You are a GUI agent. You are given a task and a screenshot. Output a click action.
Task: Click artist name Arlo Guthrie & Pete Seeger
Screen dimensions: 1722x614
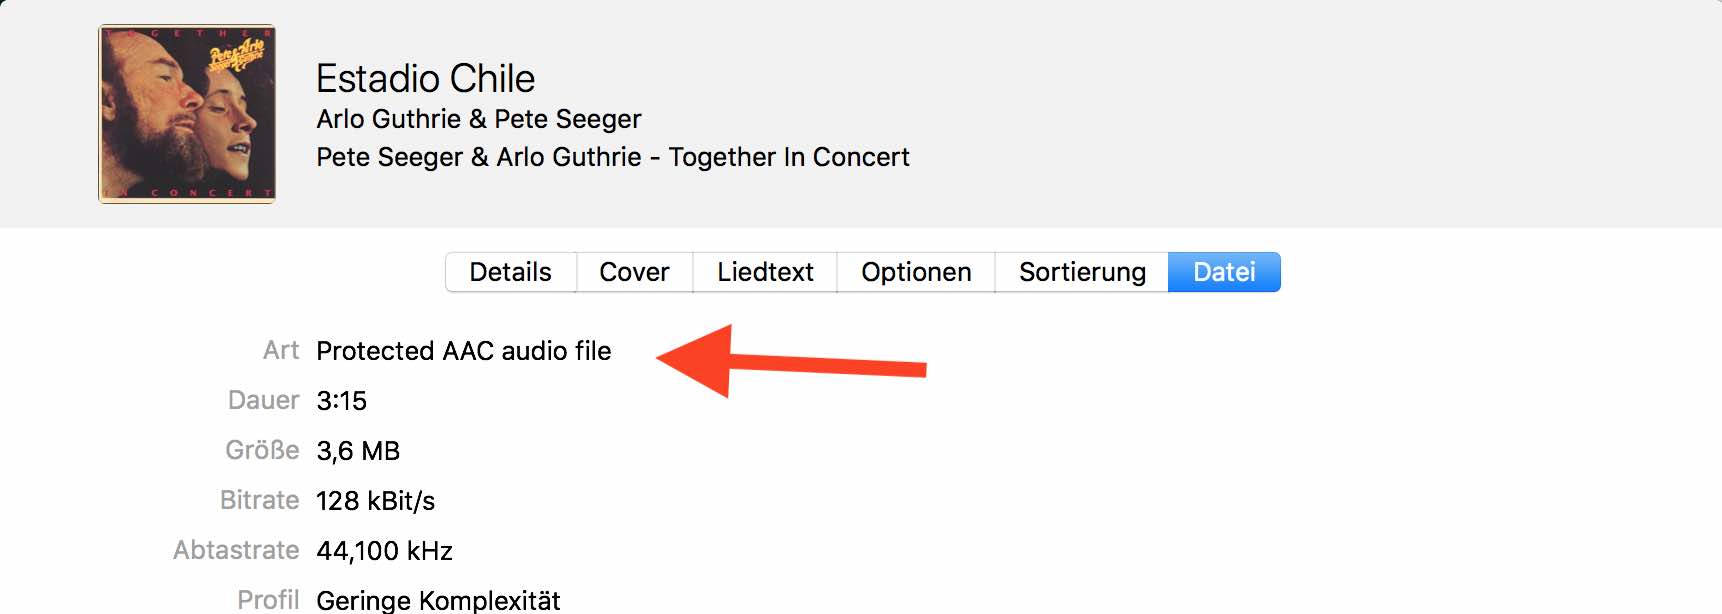[x=478, y=119]
